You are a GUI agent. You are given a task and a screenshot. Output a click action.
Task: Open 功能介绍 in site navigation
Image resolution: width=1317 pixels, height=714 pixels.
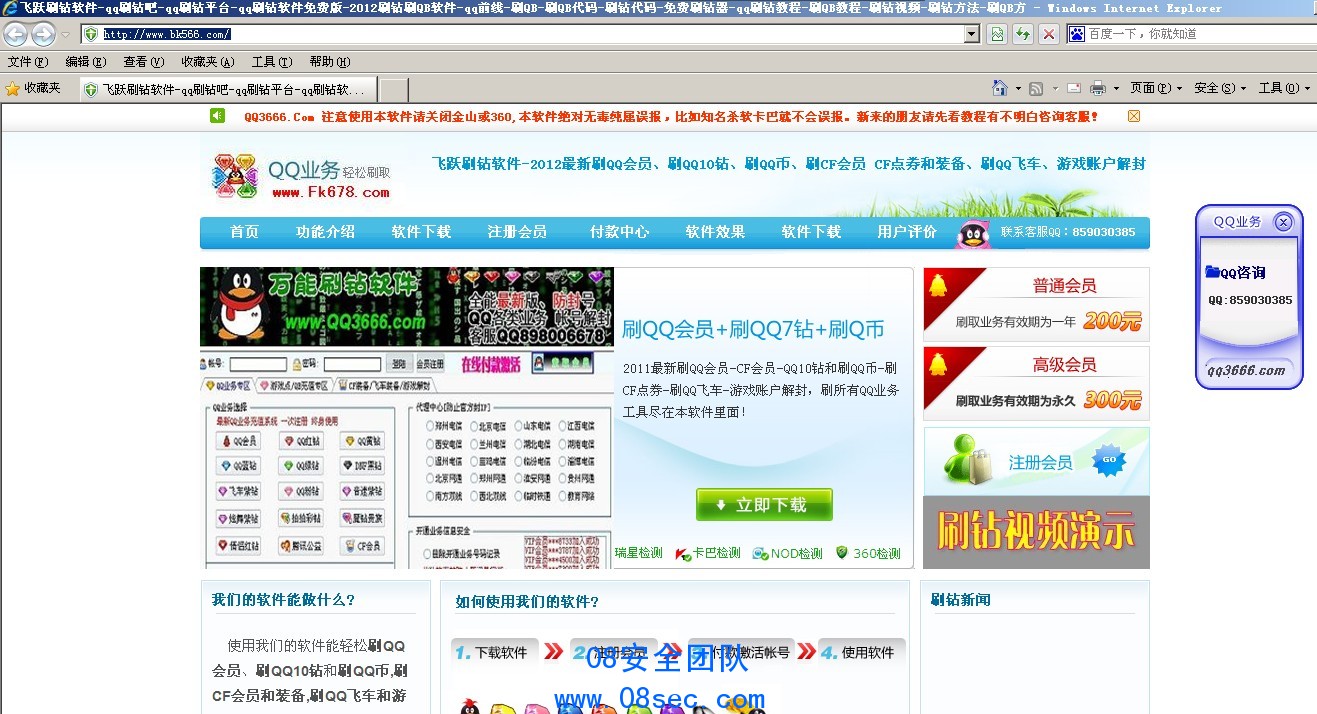click(x=325, y=232)
